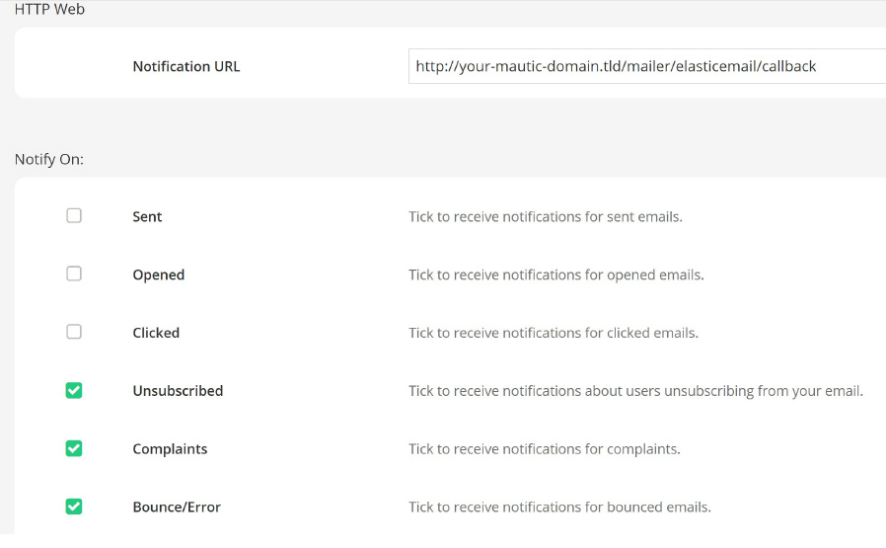Tick the Opened notifications checkbox
886x548 pixels.
(74, 274)
